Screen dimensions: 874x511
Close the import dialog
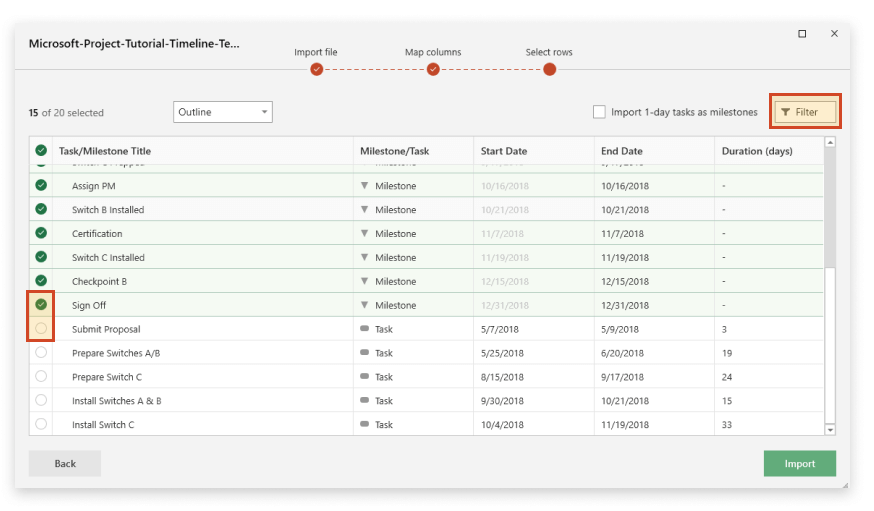834,34
